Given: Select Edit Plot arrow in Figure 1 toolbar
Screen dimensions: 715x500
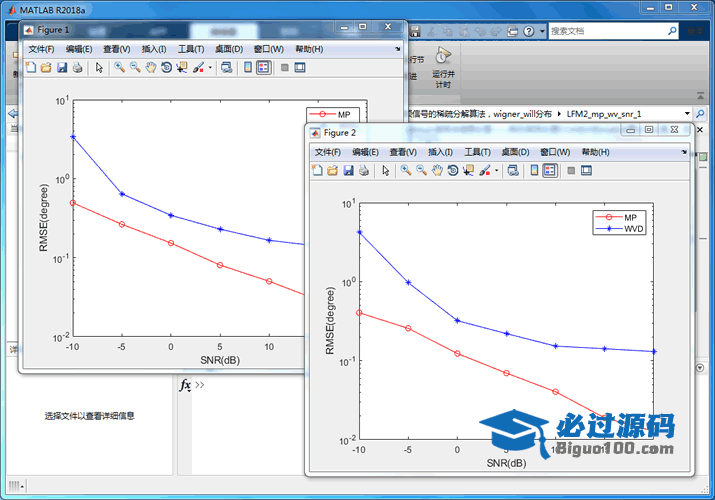Looking at the screenshot, I should (99, 67).
